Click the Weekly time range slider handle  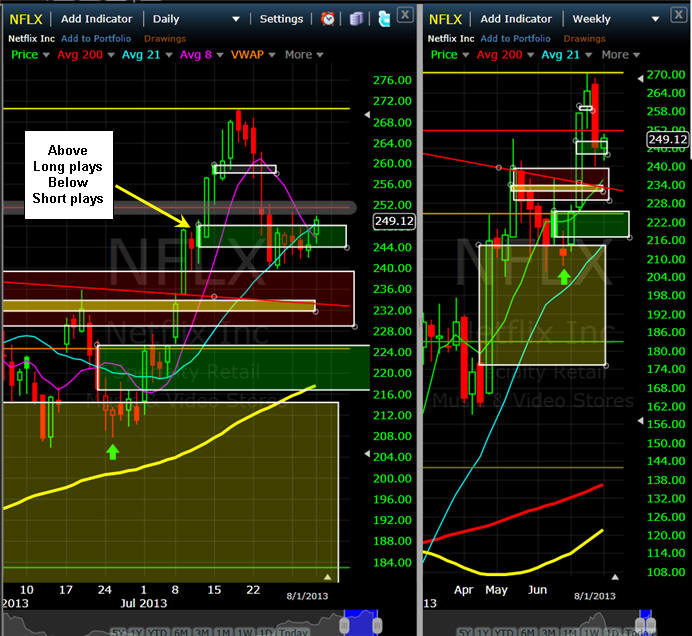pos(646,625)
